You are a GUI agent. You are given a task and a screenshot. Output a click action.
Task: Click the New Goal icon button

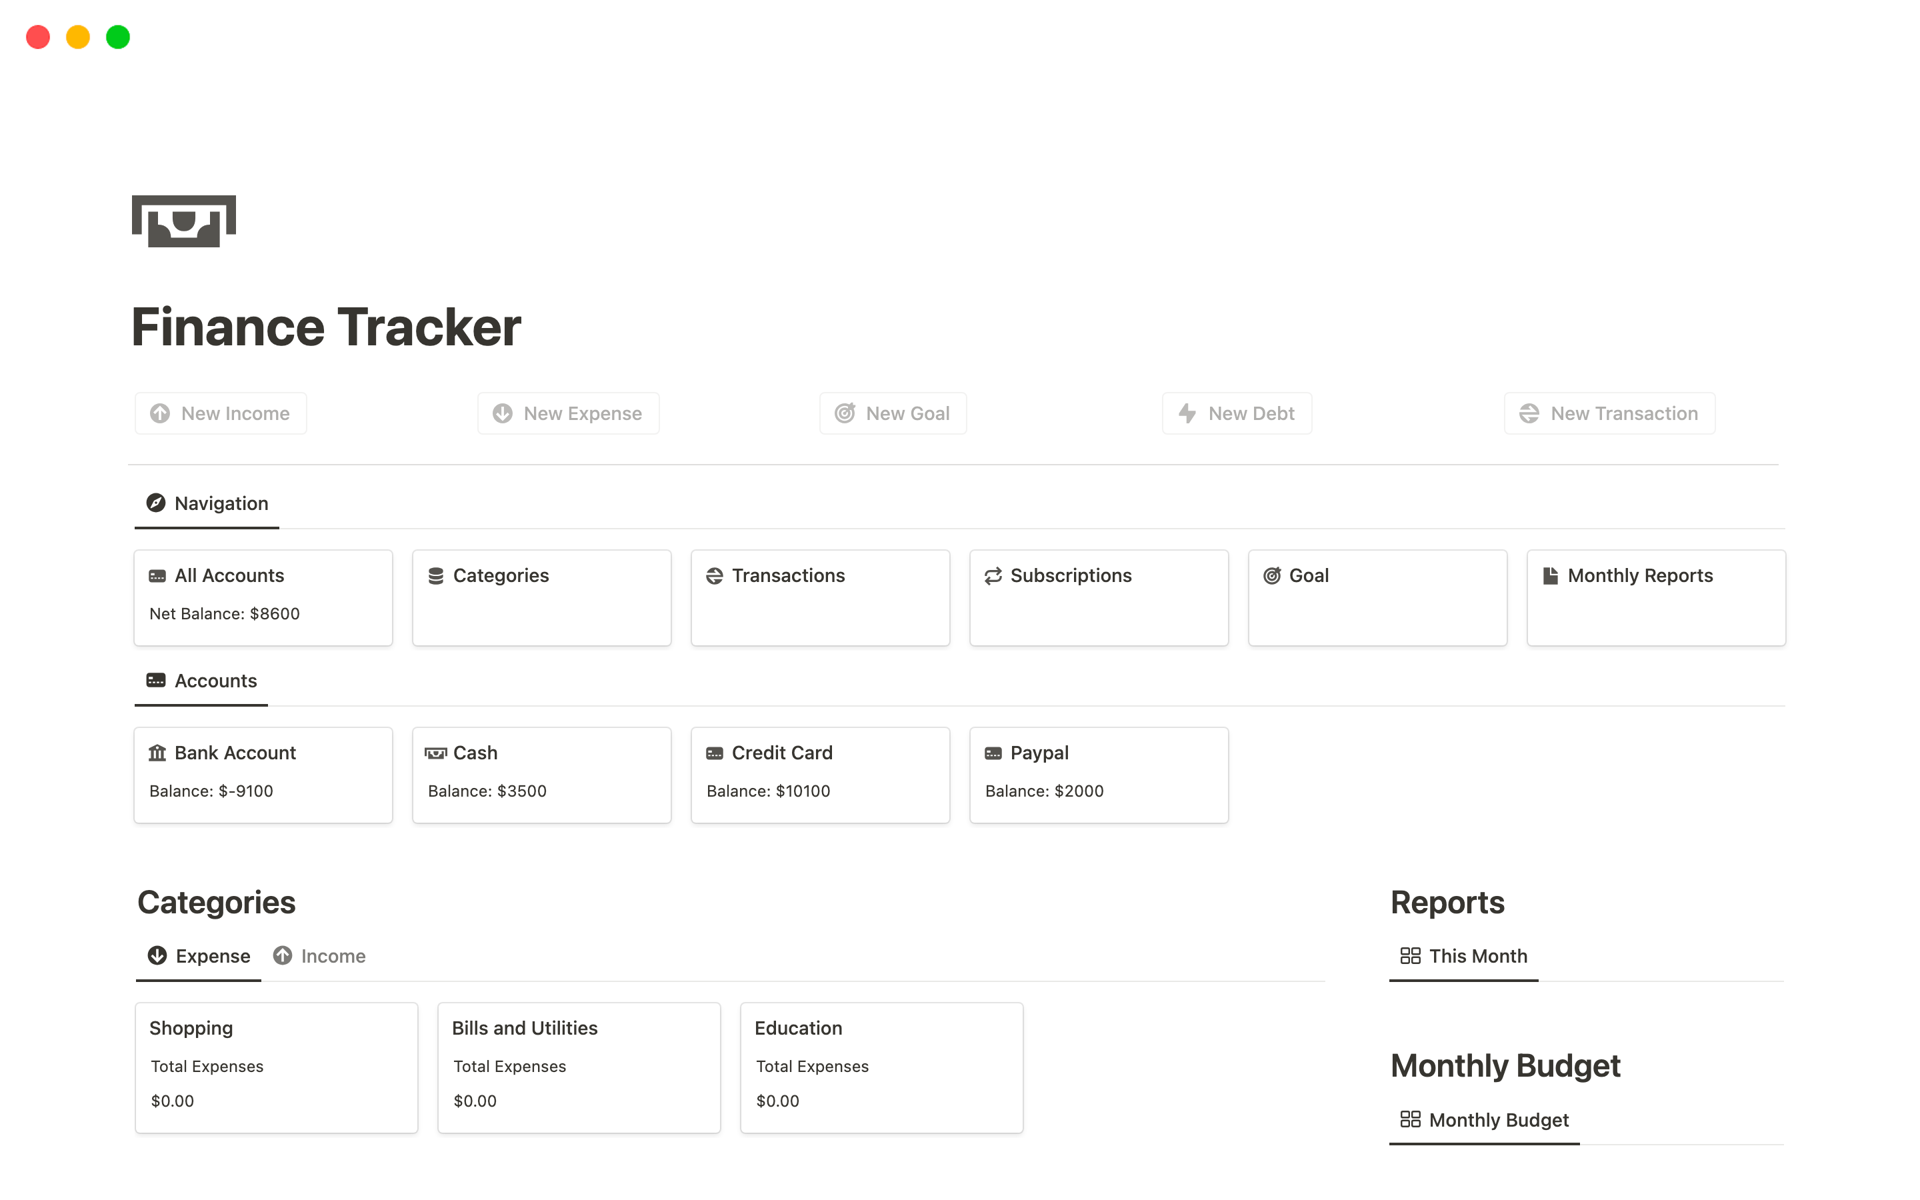click(x=843, y=412)
